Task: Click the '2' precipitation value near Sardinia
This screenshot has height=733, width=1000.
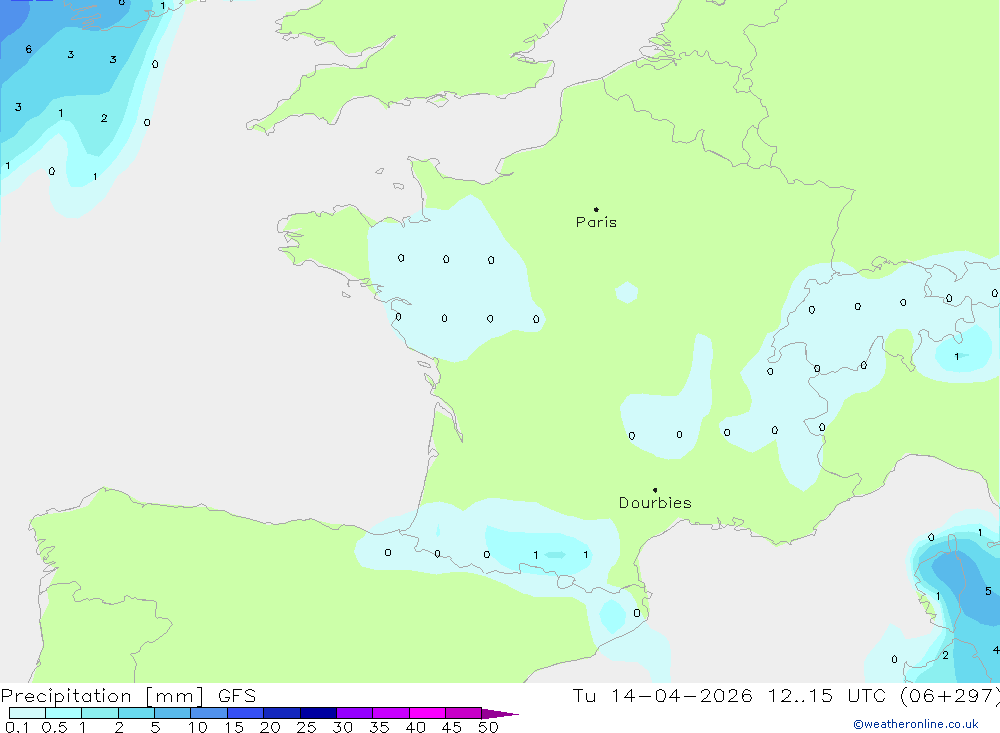Action: [945, 655]
